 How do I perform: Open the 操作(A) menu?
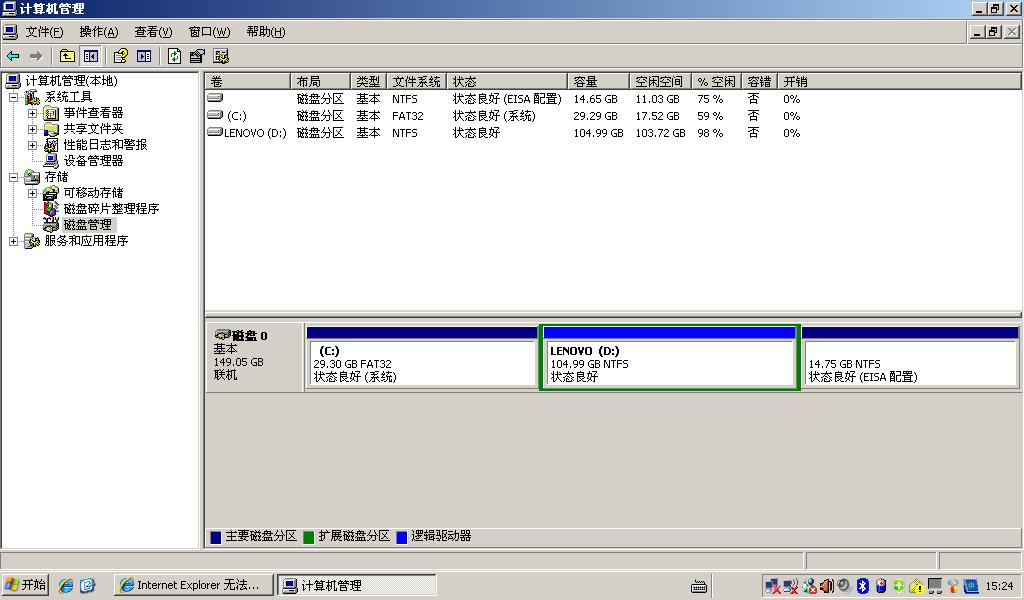(x=98, y=32)
